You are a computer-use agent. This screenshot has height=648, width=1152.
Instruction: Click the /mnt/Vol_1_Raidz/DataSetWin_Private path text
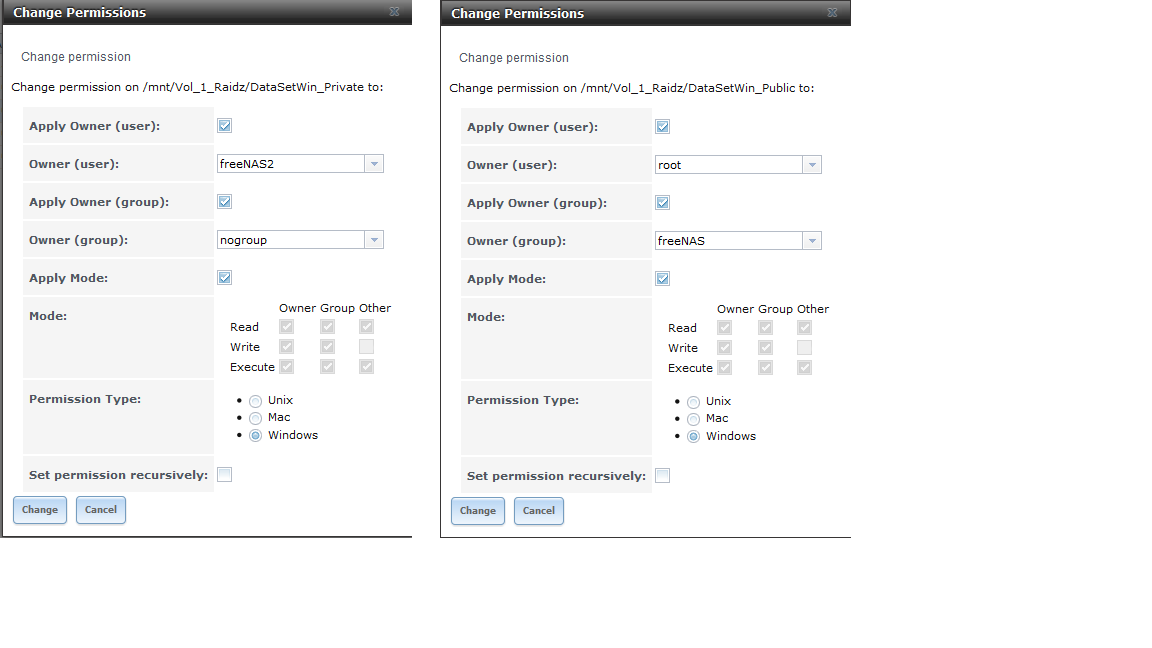click(x=253, y=87)
